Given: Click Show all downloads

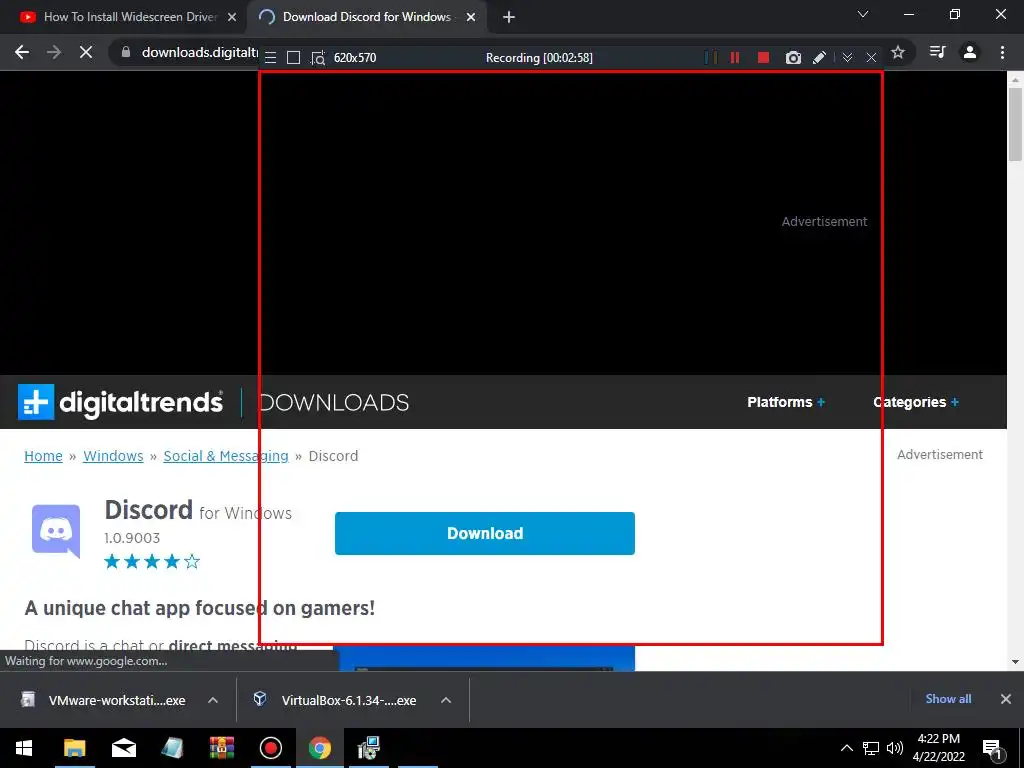Looking at the screenshot, I should point(948,699).
